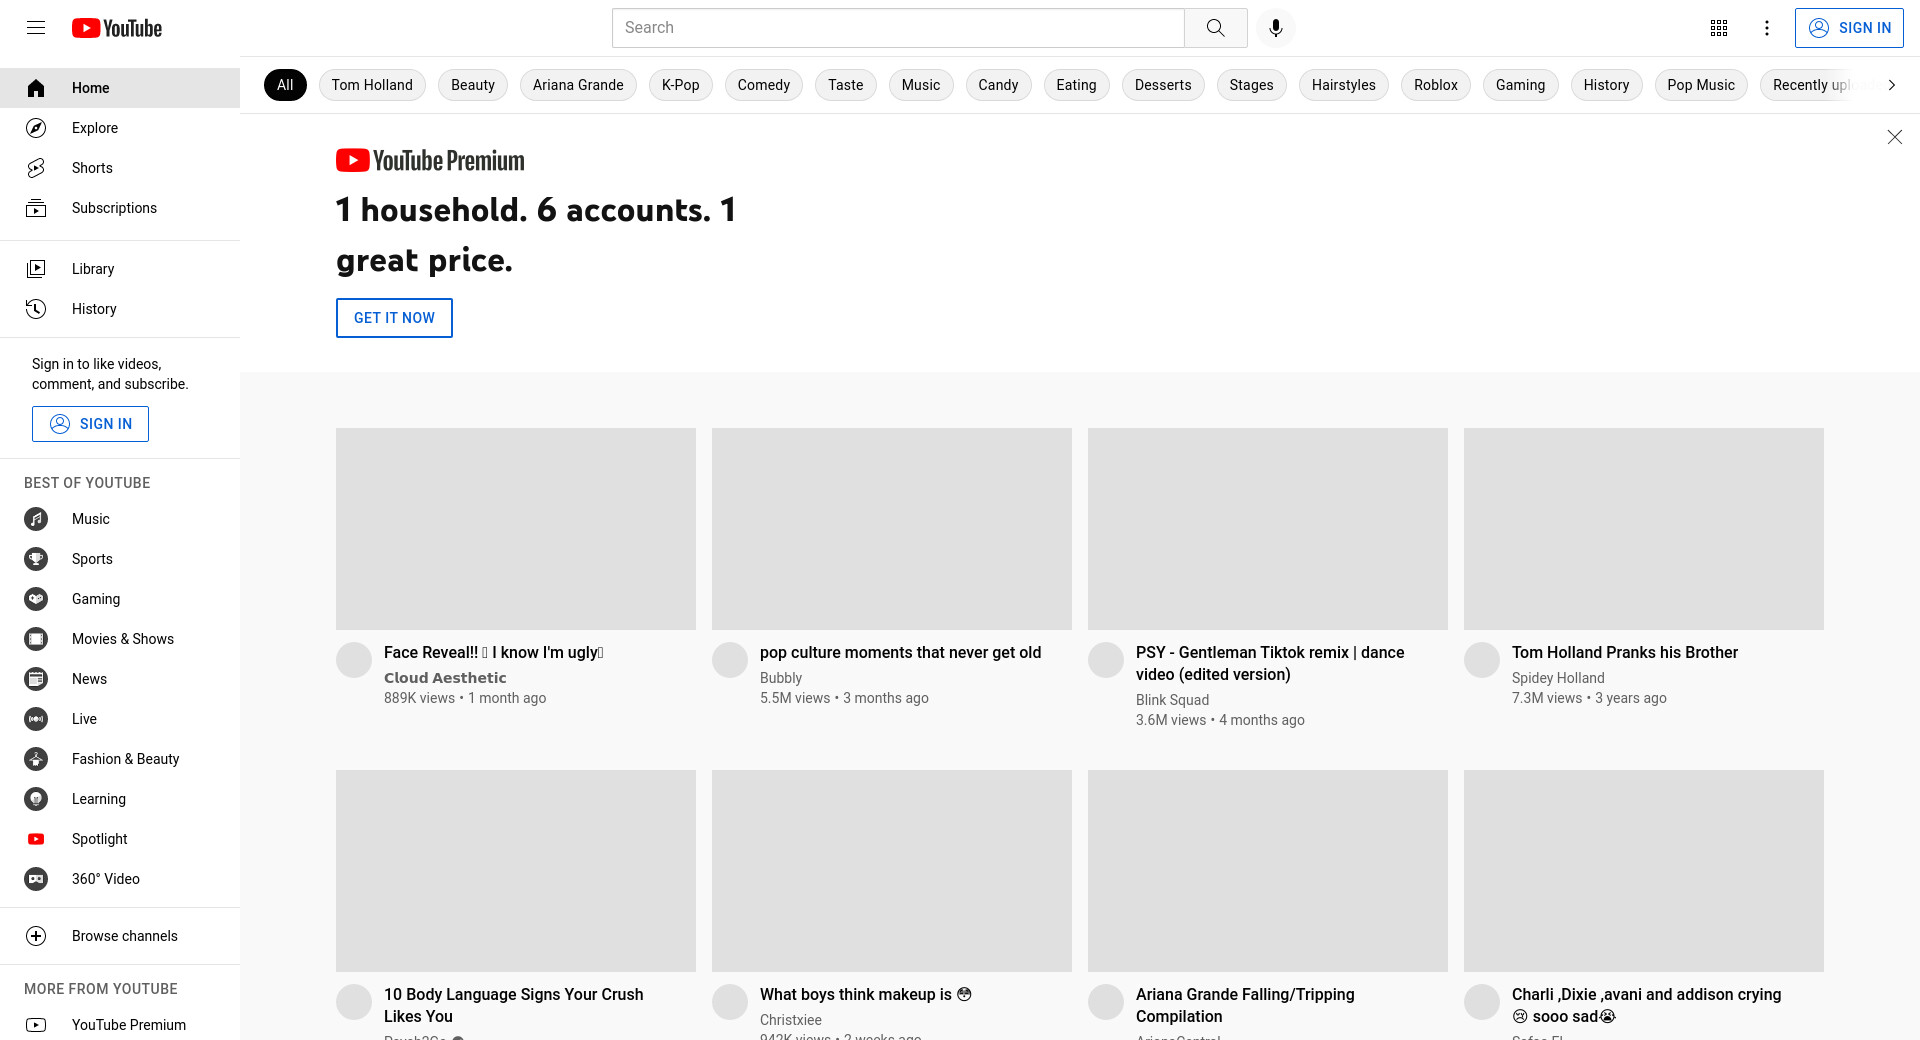Open Learning category

click(x=120, y=799)
